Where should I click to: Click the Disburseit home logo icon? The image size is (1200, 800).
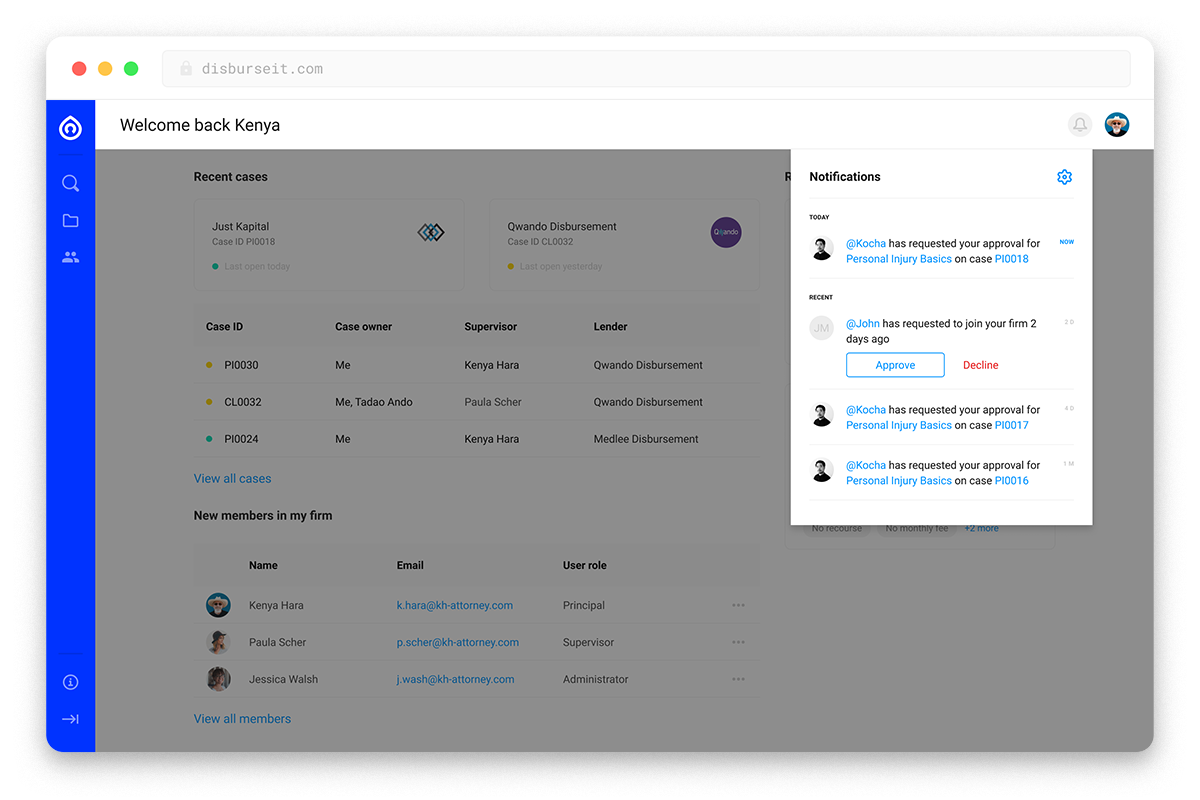coord(70,127)
